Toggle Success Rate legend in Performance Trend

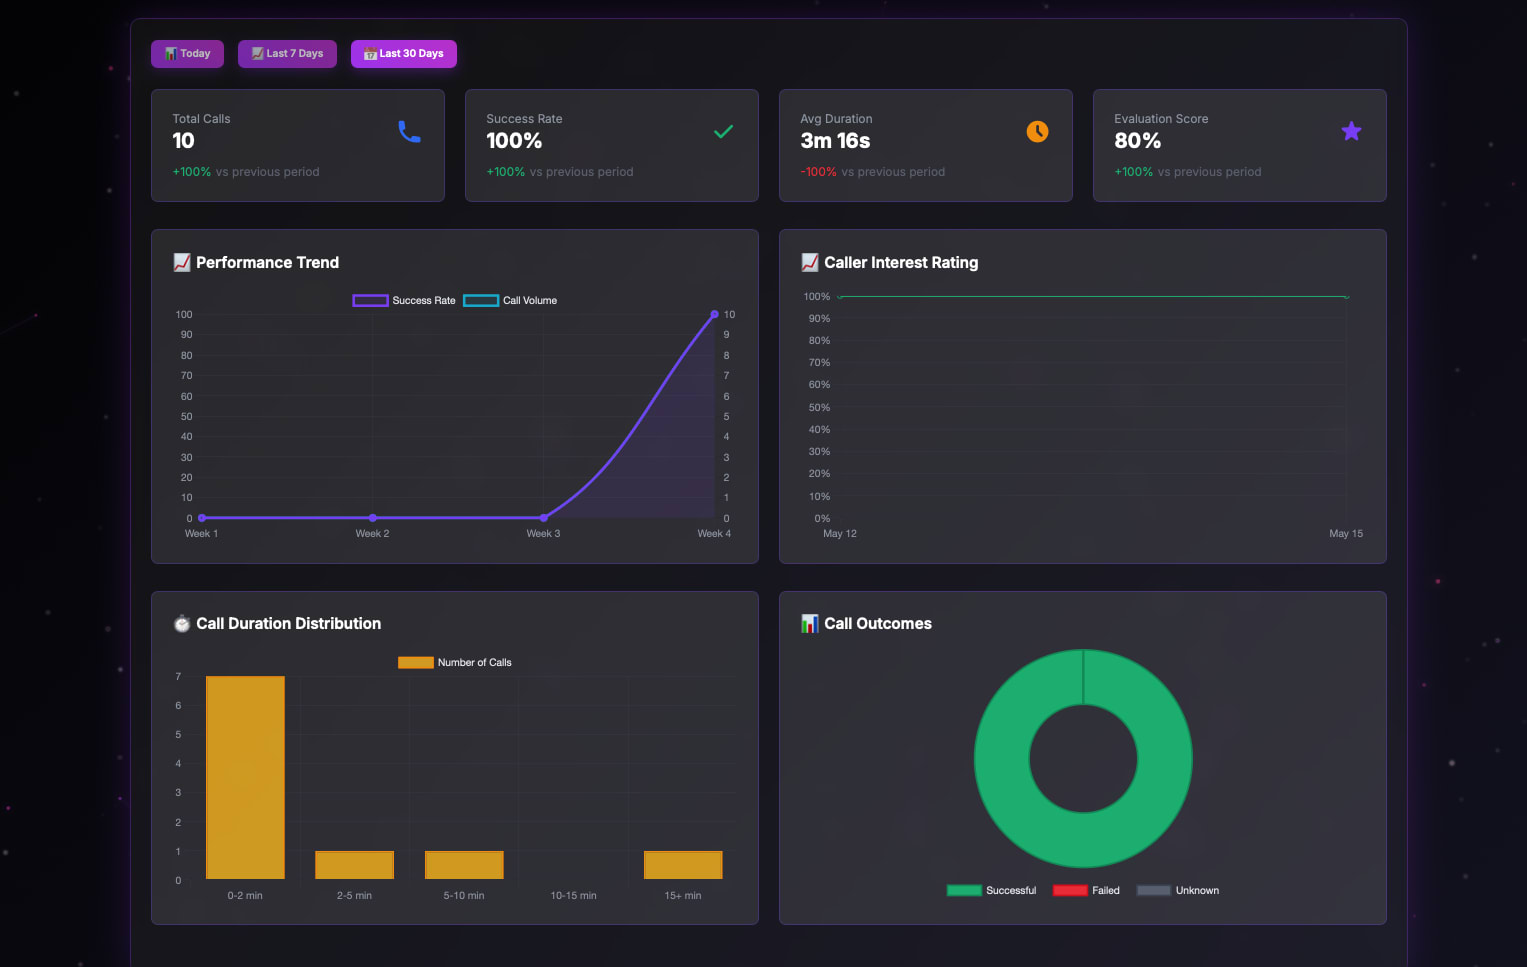tap(404, 301)
